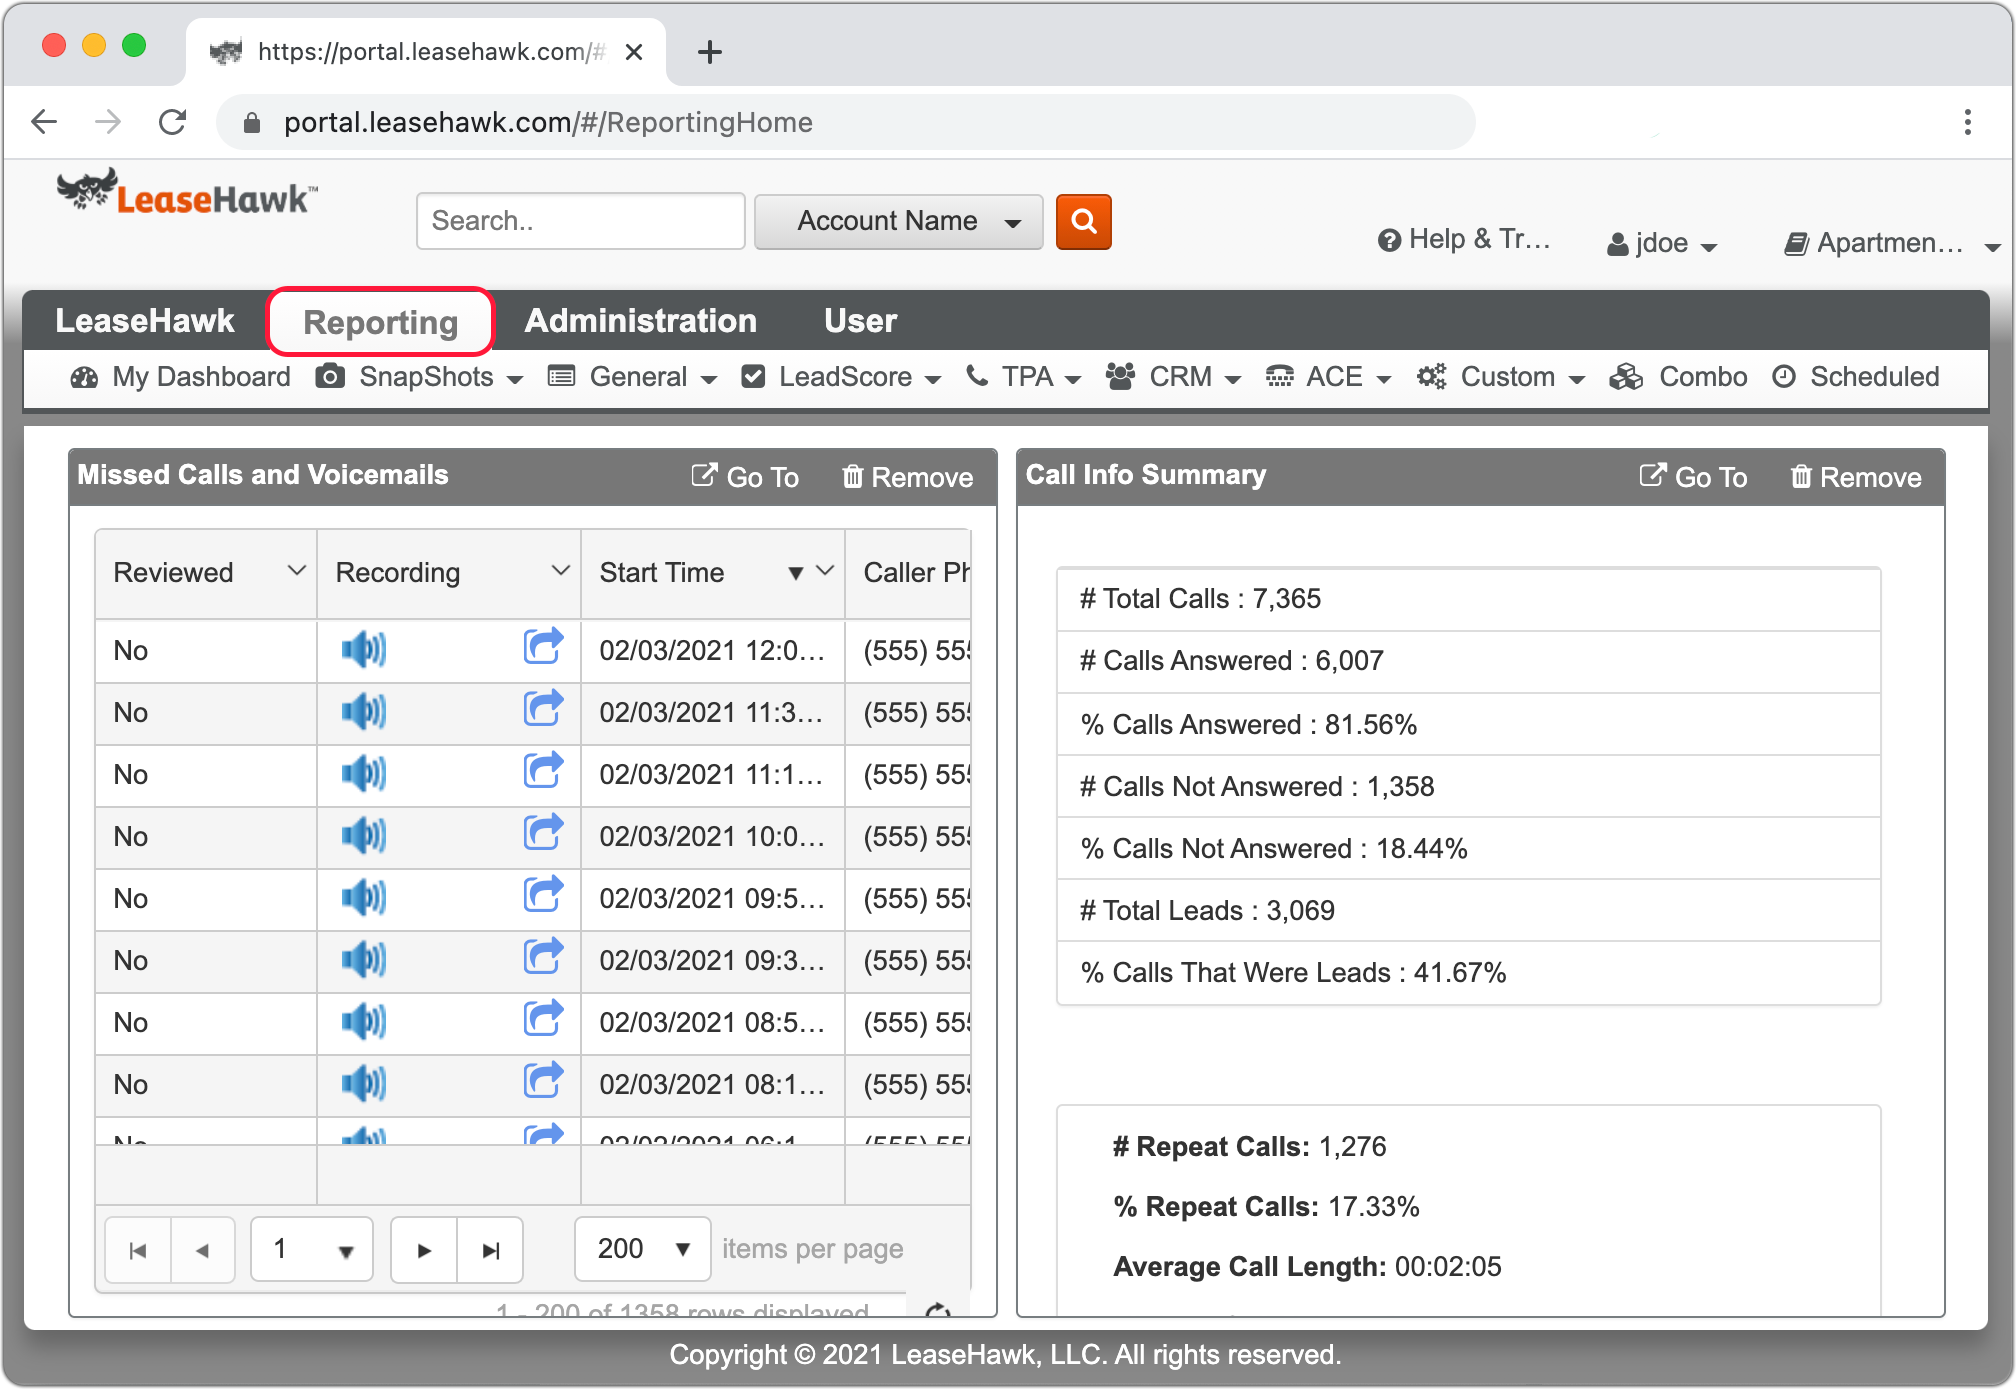Share recording of the 02/03/2021 11:3… call
Image resolution: width=2016 pixels, height=1389 pixels.
(x=543, y=708)
